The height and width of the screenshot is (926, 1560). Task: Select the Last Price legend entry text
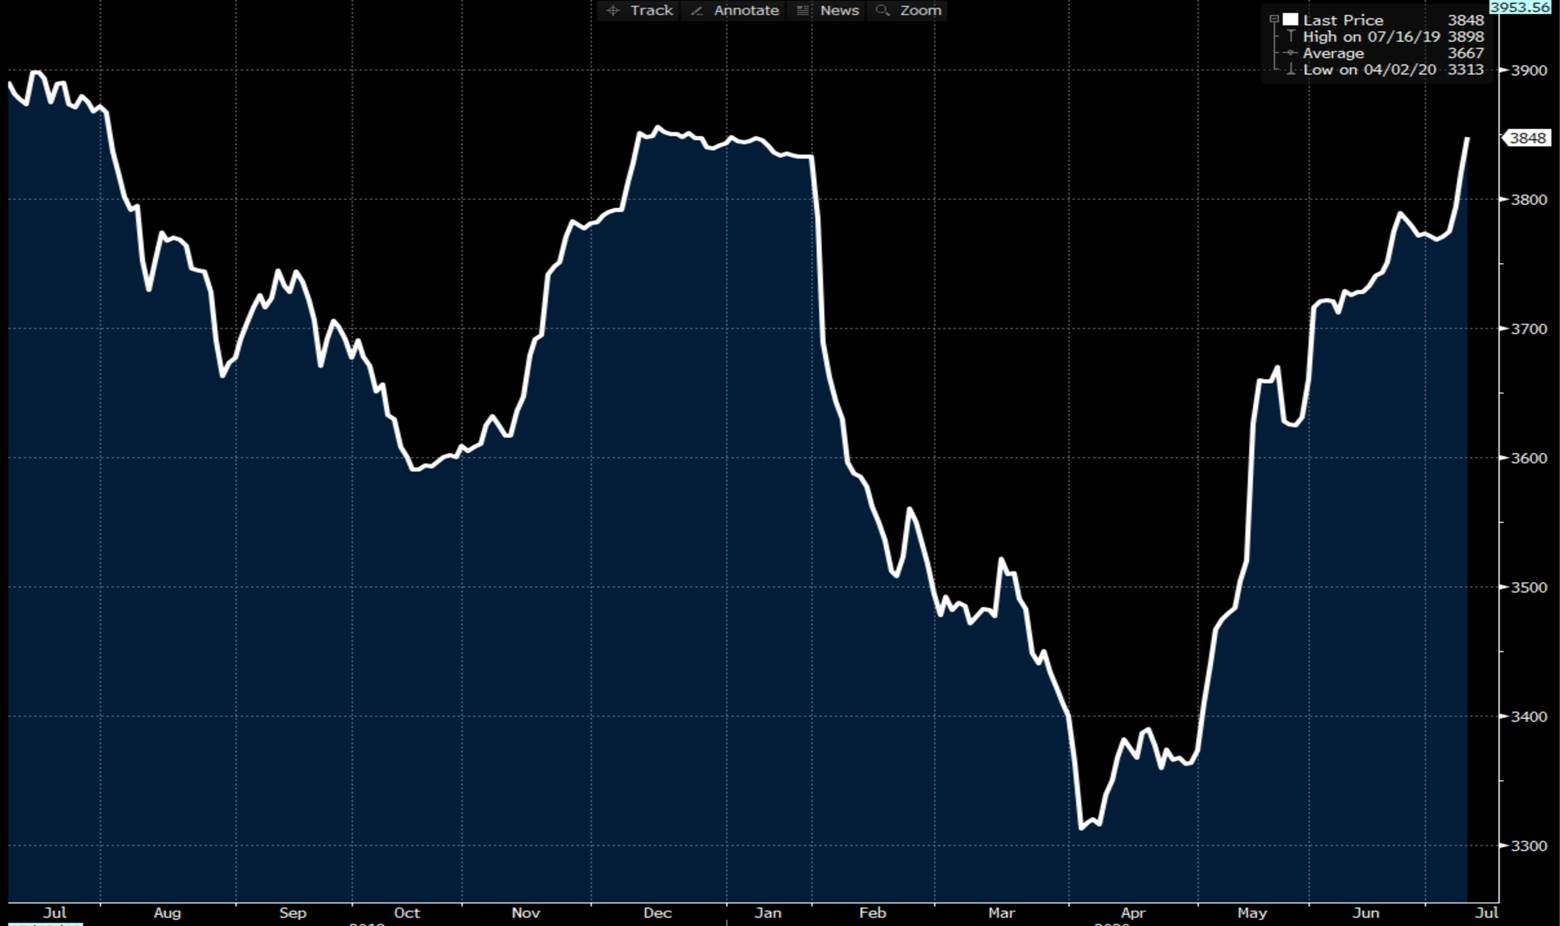pyautogui.click(x=1342, y=20)
